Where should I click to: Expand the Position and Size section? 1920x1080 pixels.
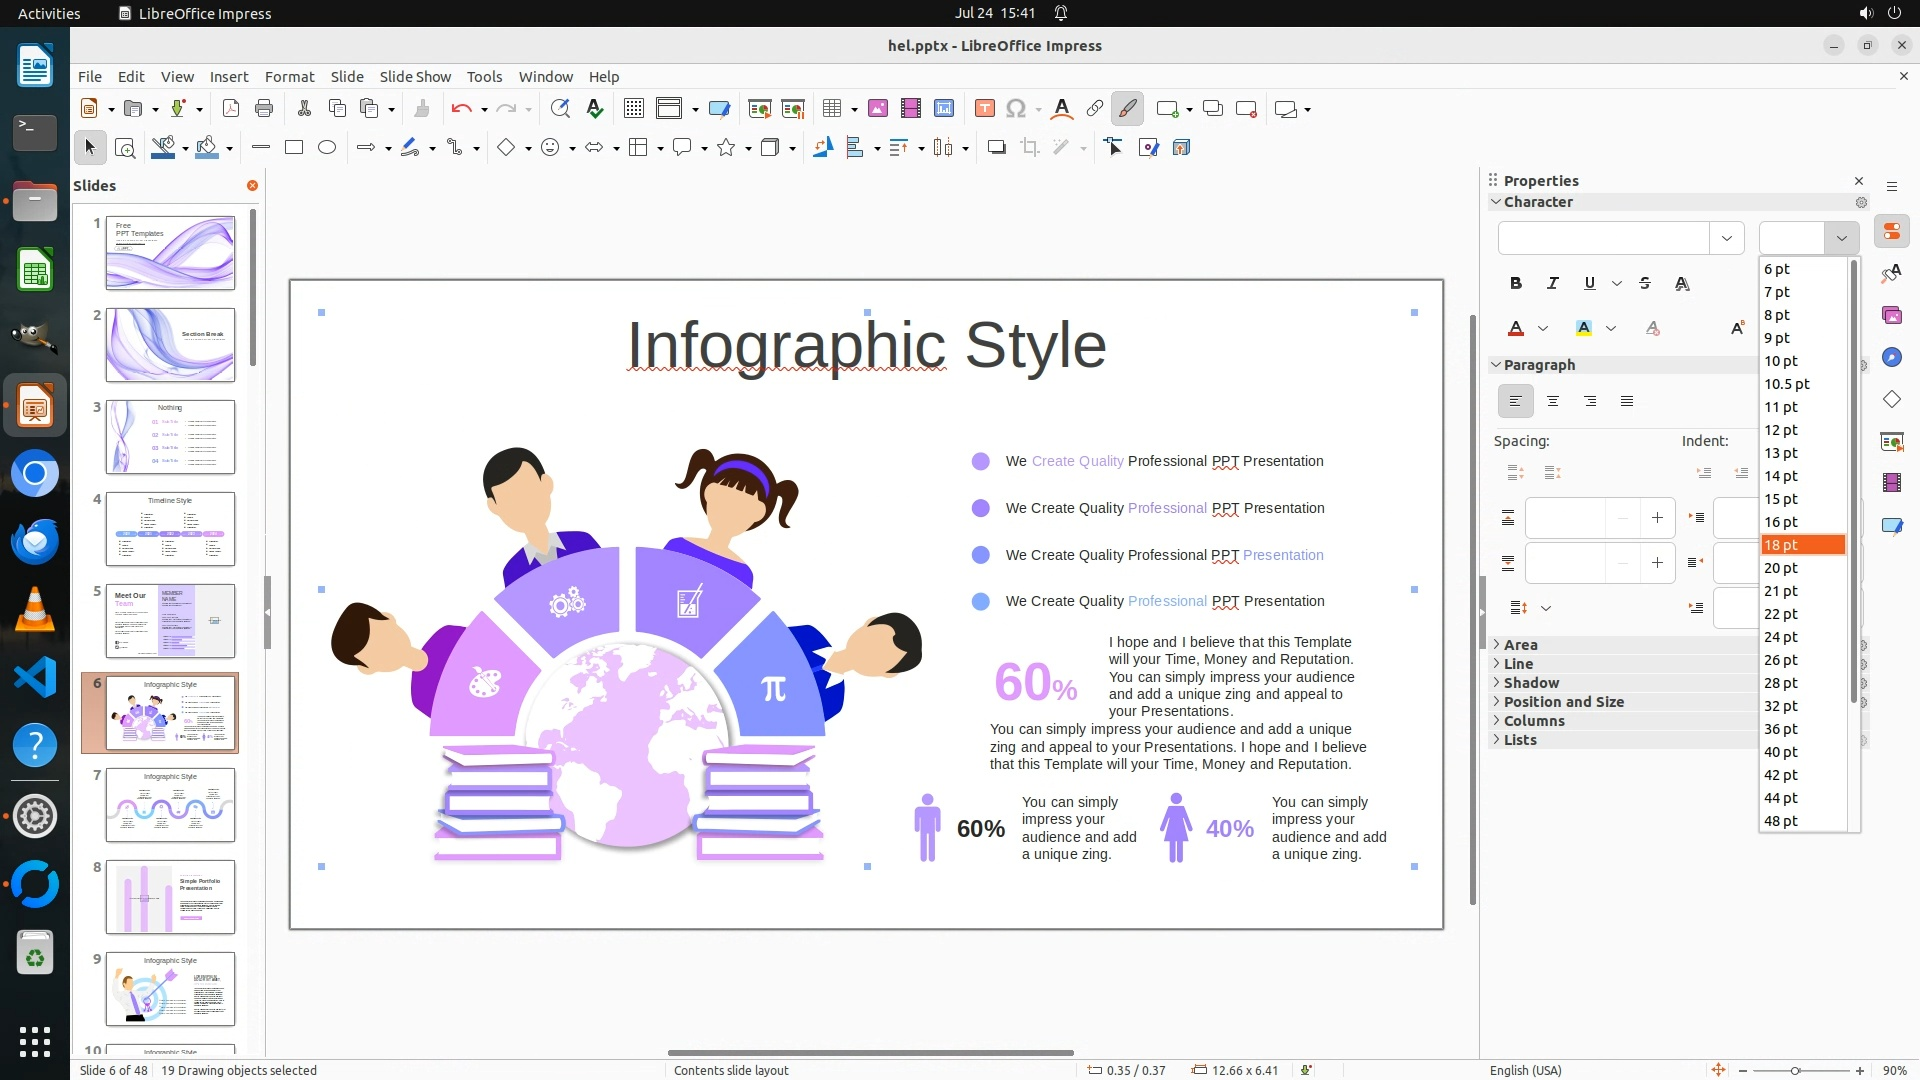coord(1563,702)
